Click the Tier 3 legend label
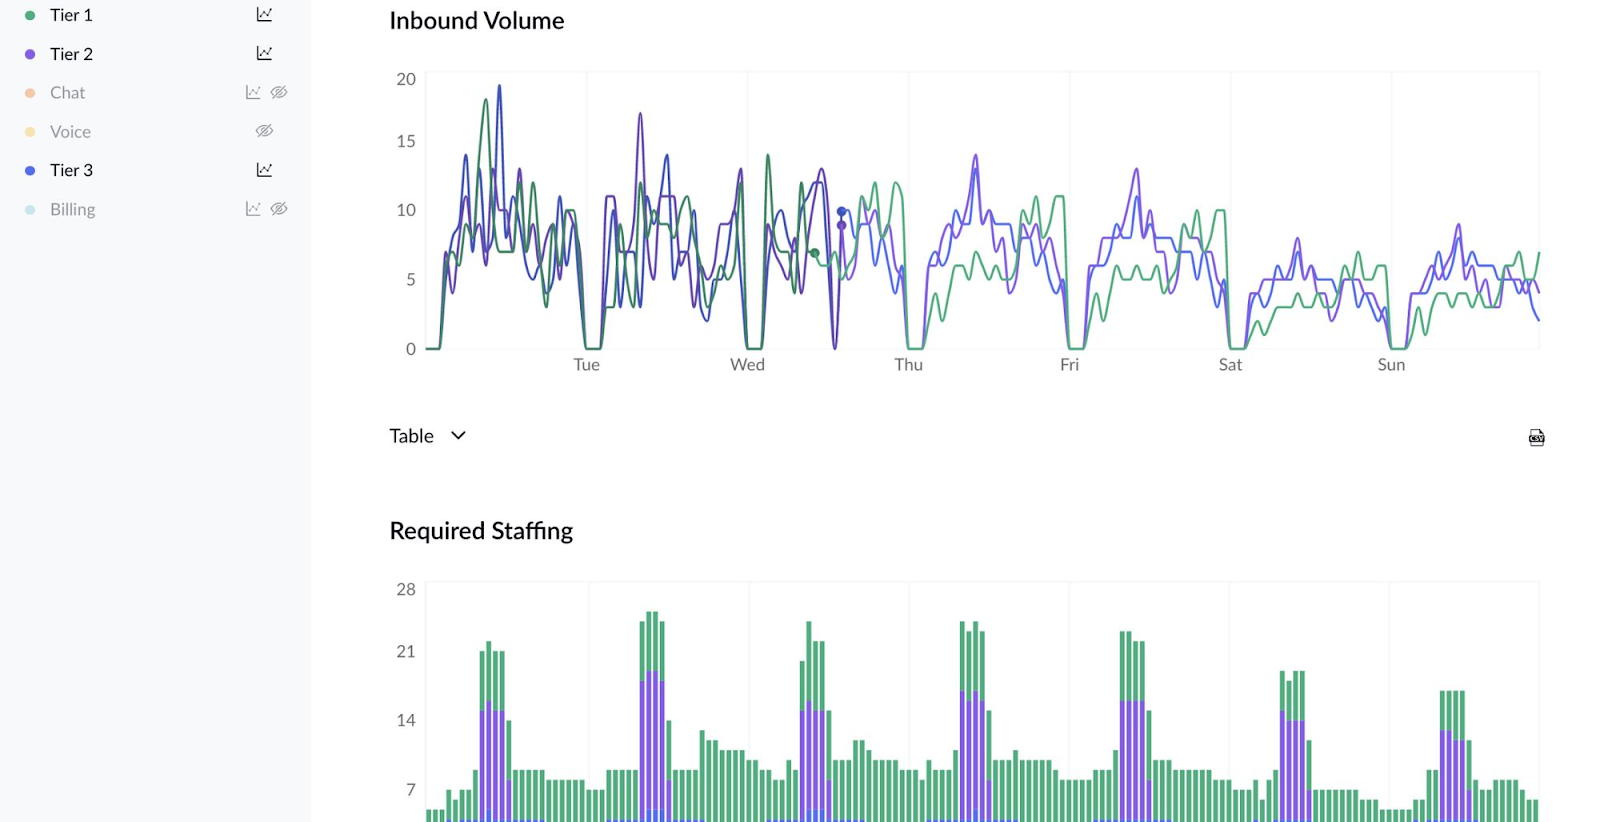Image resolution: width=1600 pixels, height=822 pixels. tap(71, 170)
